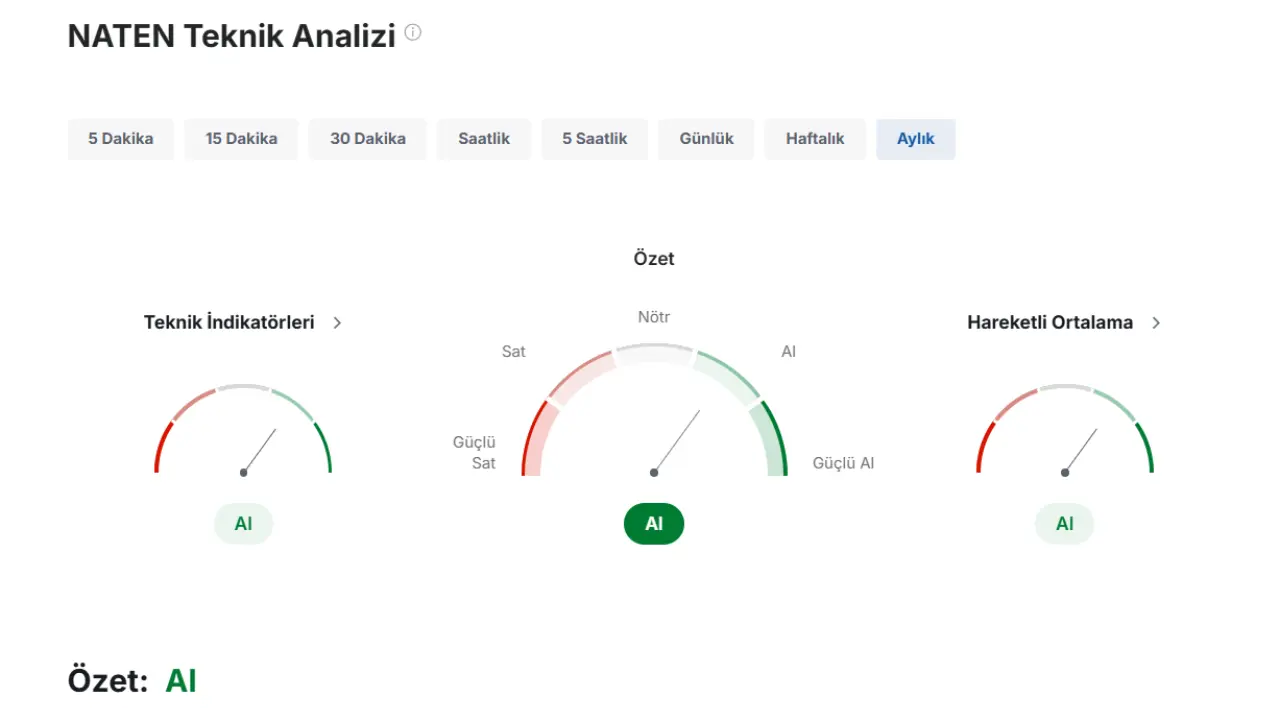
Task: Expand Hareketli Ortalama chevron arrow
Action: coord(1156,323)
